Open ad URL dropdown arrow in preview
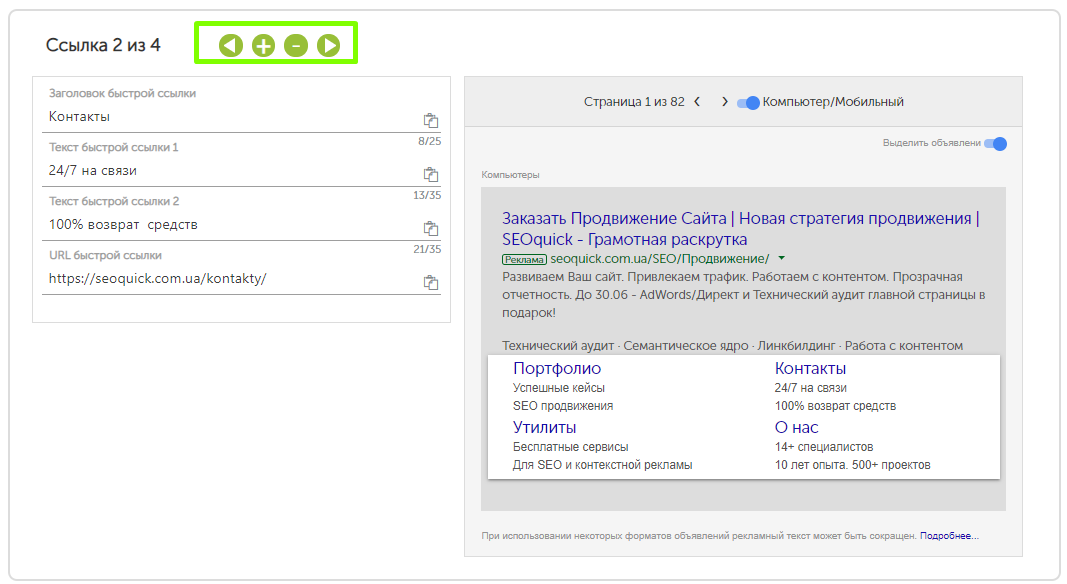Screen dimensions: 1067x584 pos(782,258)
